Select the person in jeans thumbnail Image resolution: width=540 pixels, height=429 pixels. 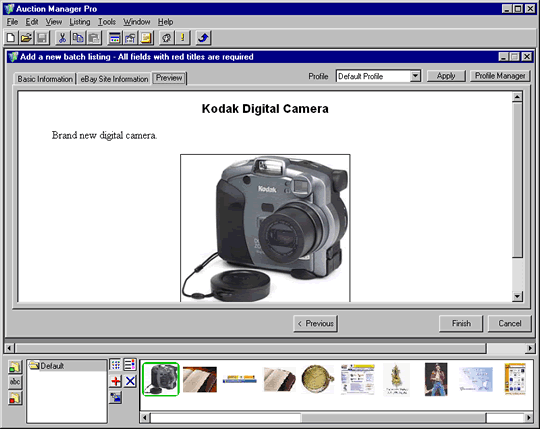tap(436, 379)
